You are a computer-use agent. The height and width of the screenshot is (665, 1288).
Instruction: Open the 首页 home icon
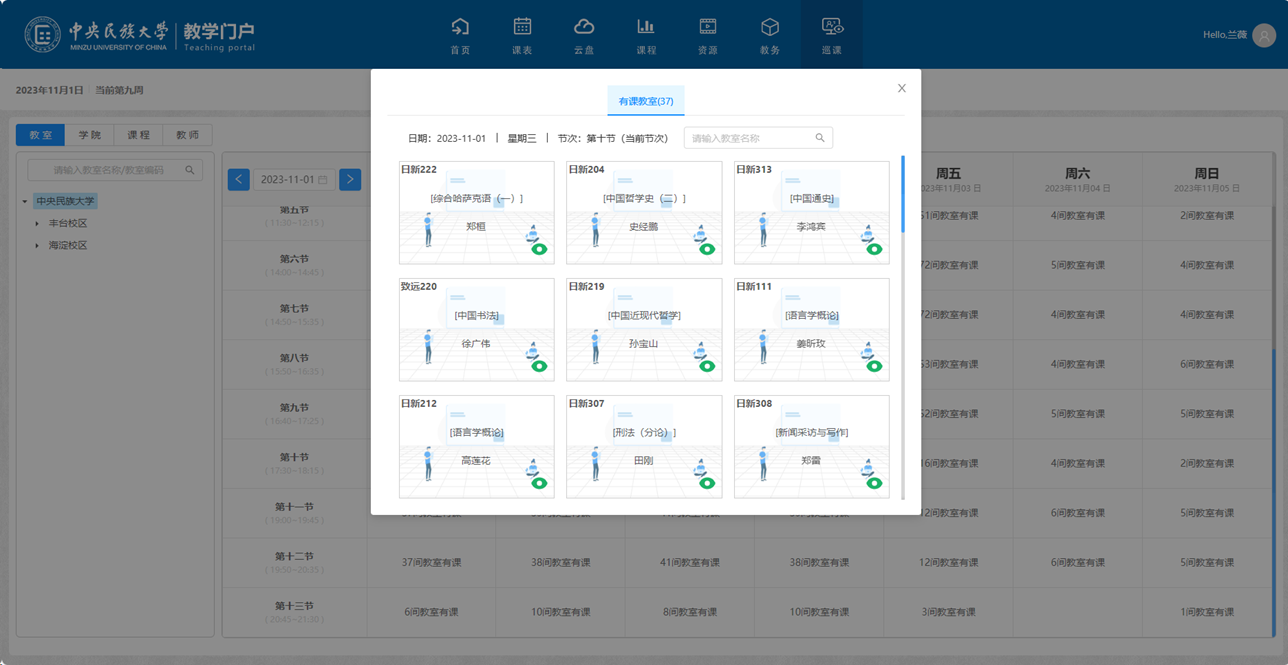(460, 27)
